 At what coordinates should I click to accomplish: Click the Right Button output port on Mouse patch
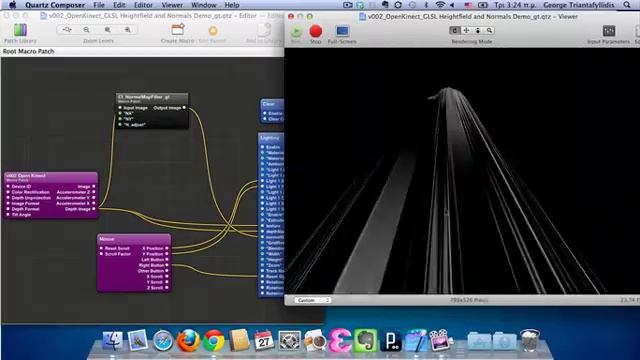(167, 265)
